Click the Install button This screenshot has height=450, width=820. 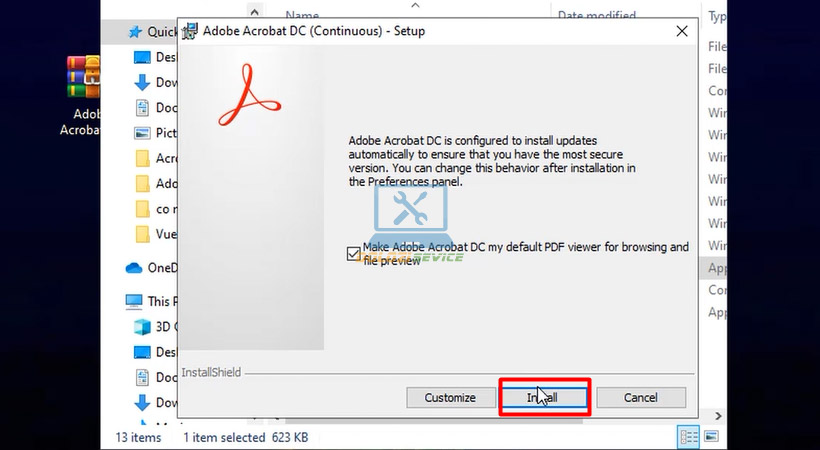pyautogui.click(x=544, y=398)
